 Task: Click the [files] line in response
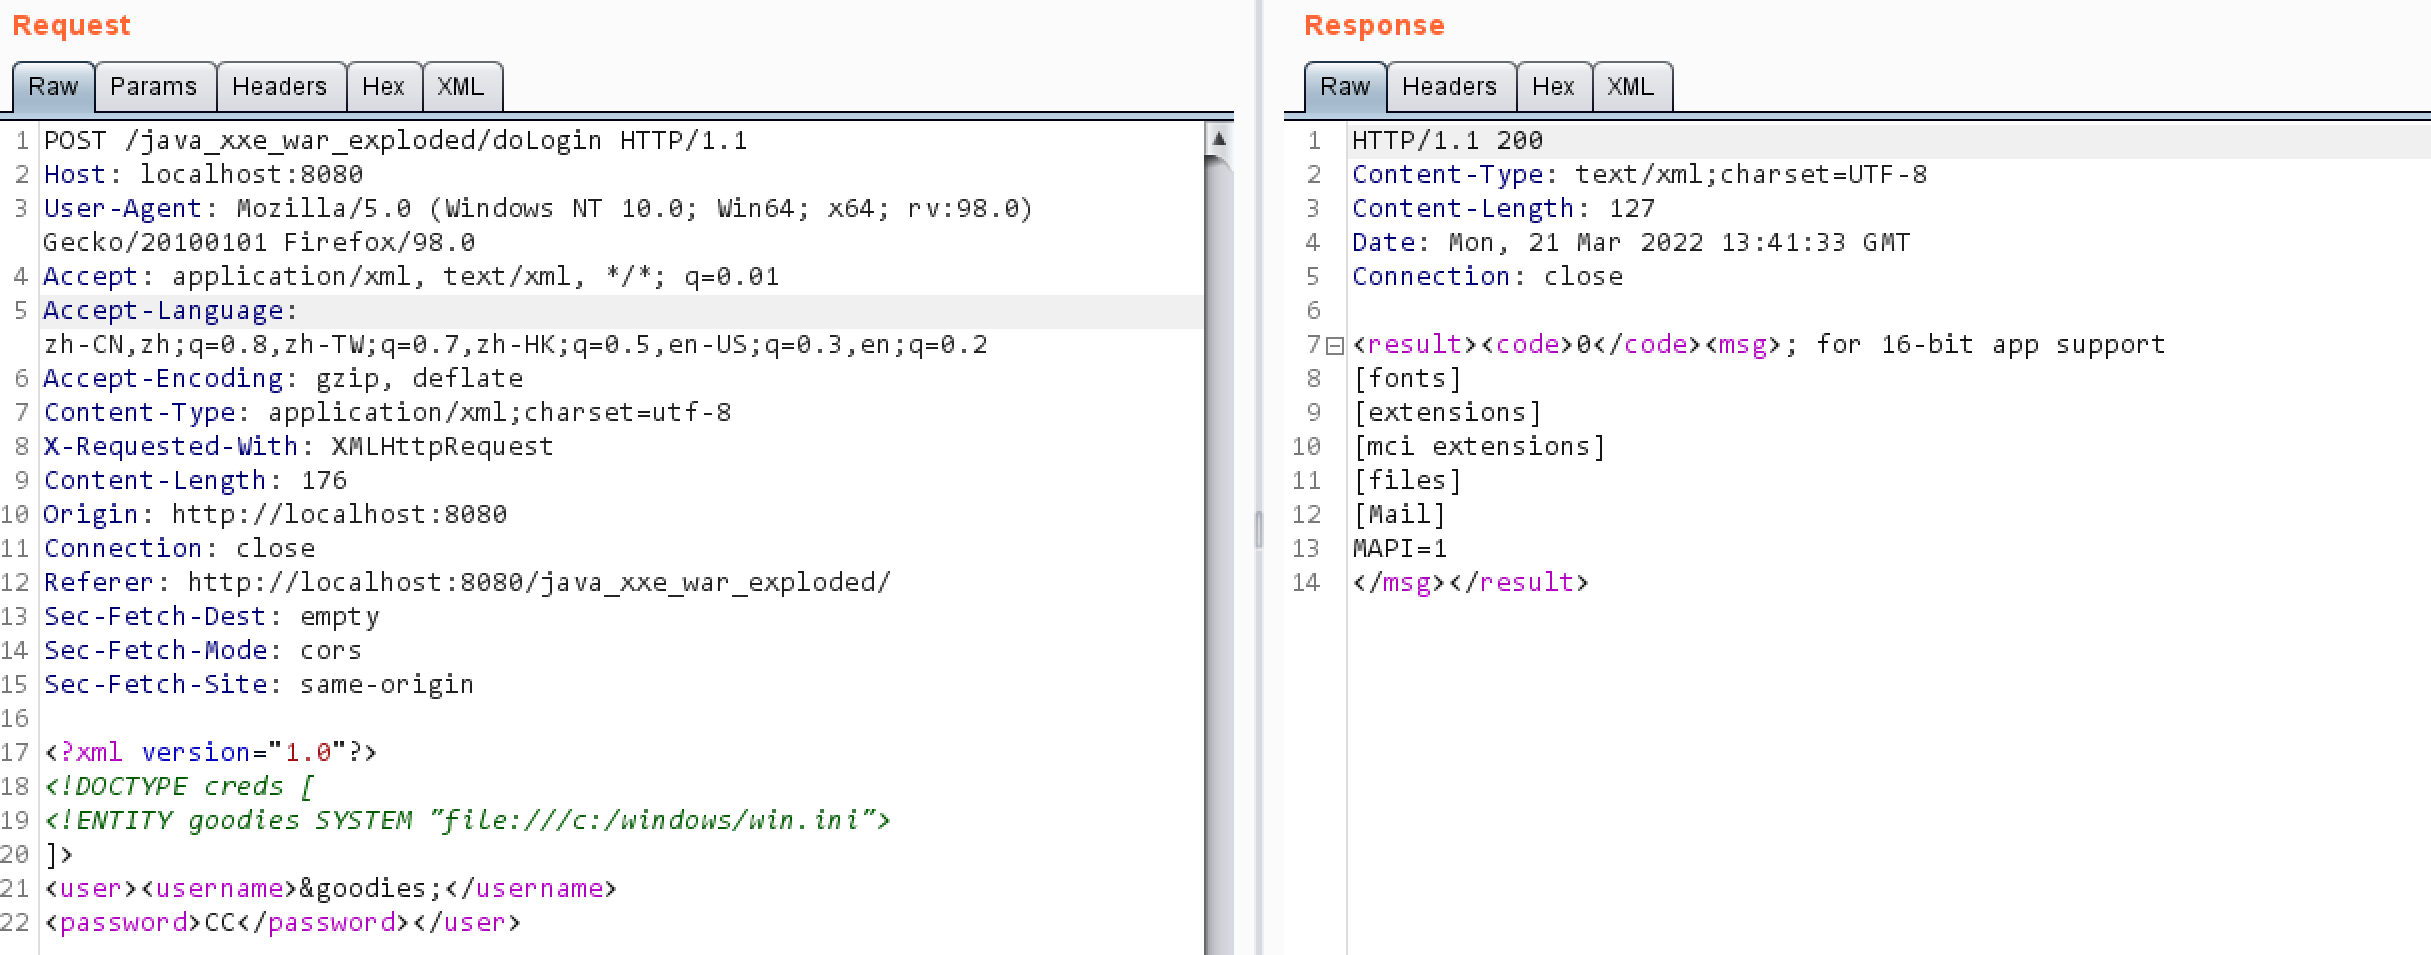click(x=1407, y=480)
